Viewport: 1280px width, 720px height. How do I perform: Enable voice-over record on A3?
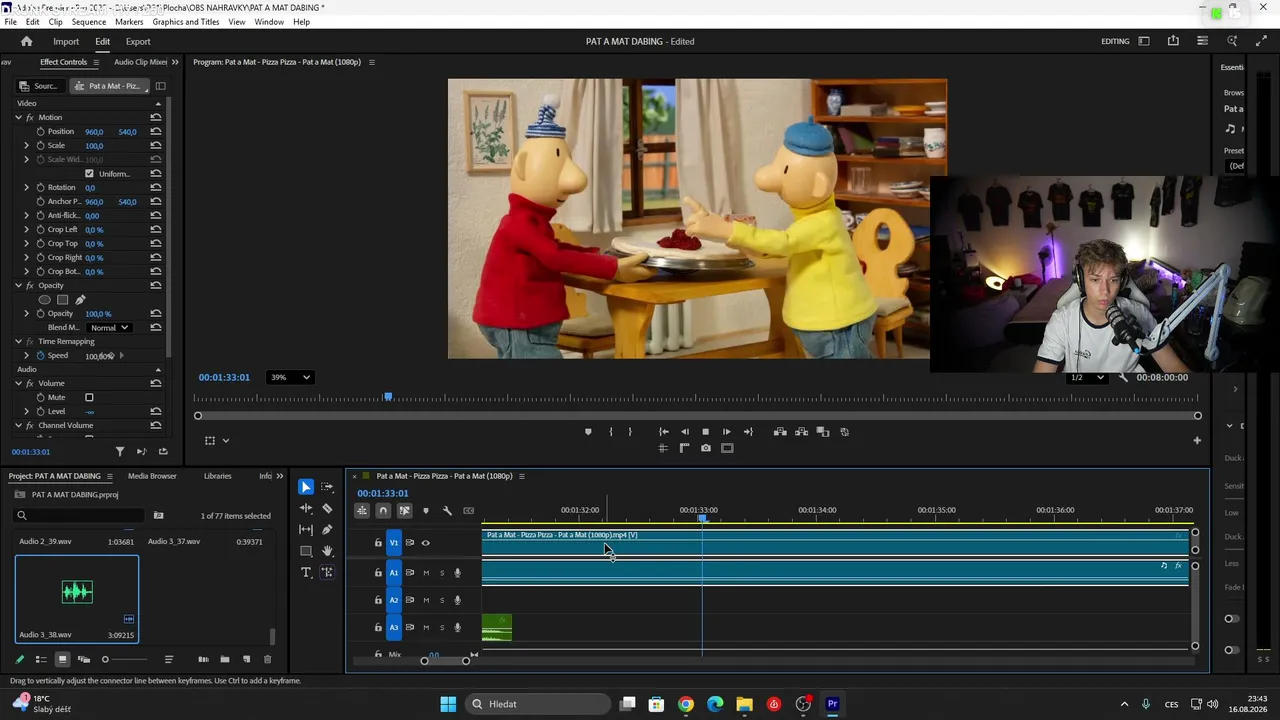pyautogui.click(x=458, y=627)
